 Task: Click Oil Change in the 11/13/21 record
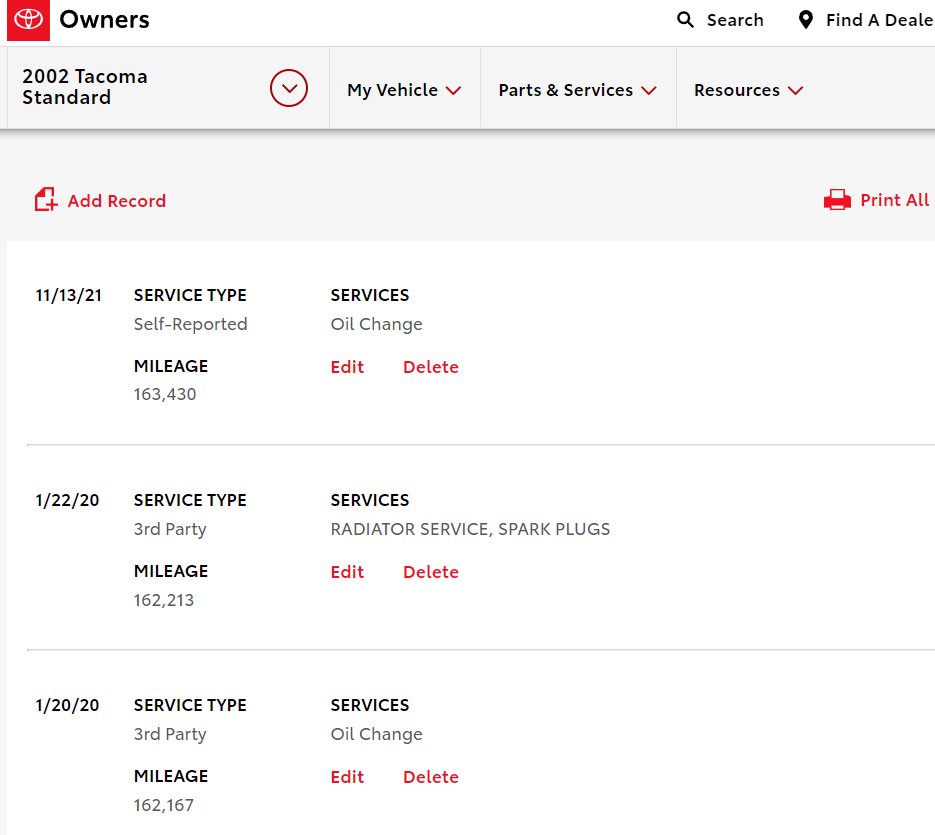pyautogui.click(x=376, y=324)
